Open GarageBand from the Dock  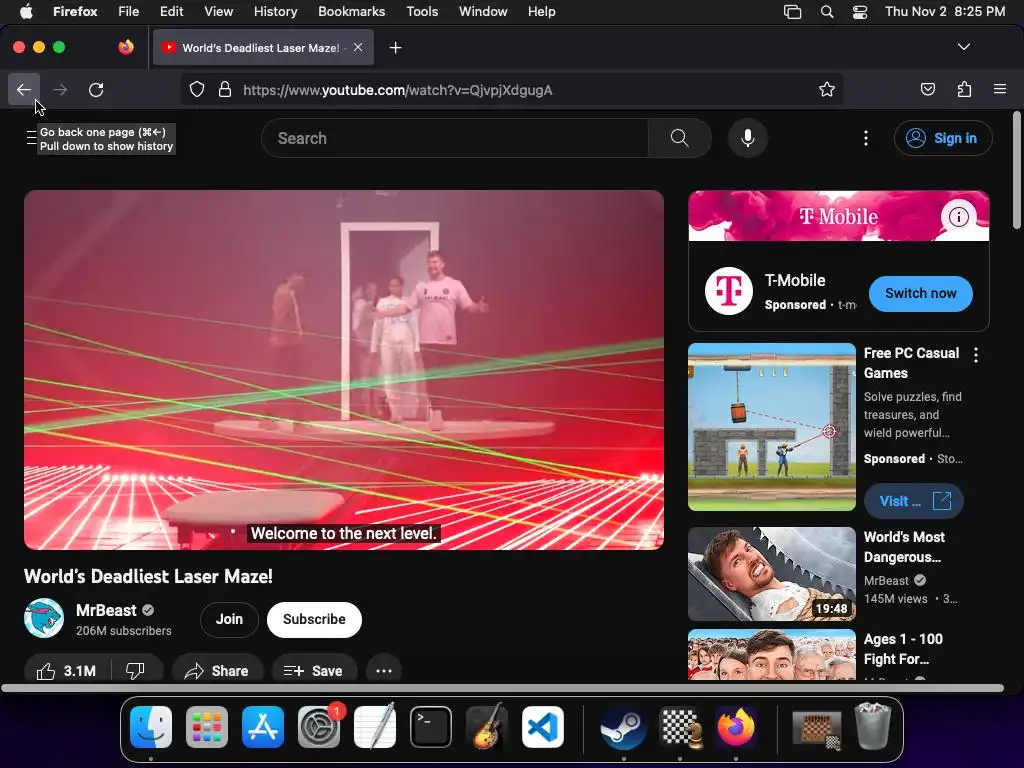(x=487, y=727)
